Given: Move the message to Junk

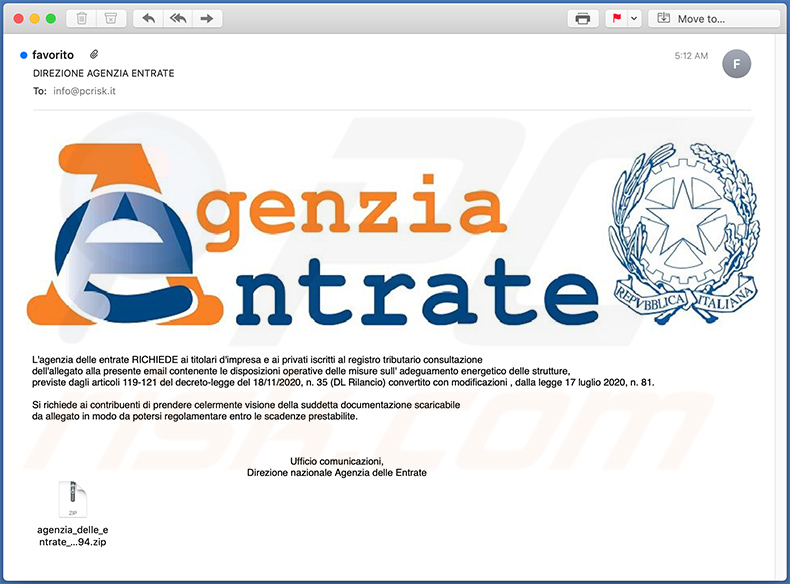Looking at the screenshot, I should (x=111, y=19).
